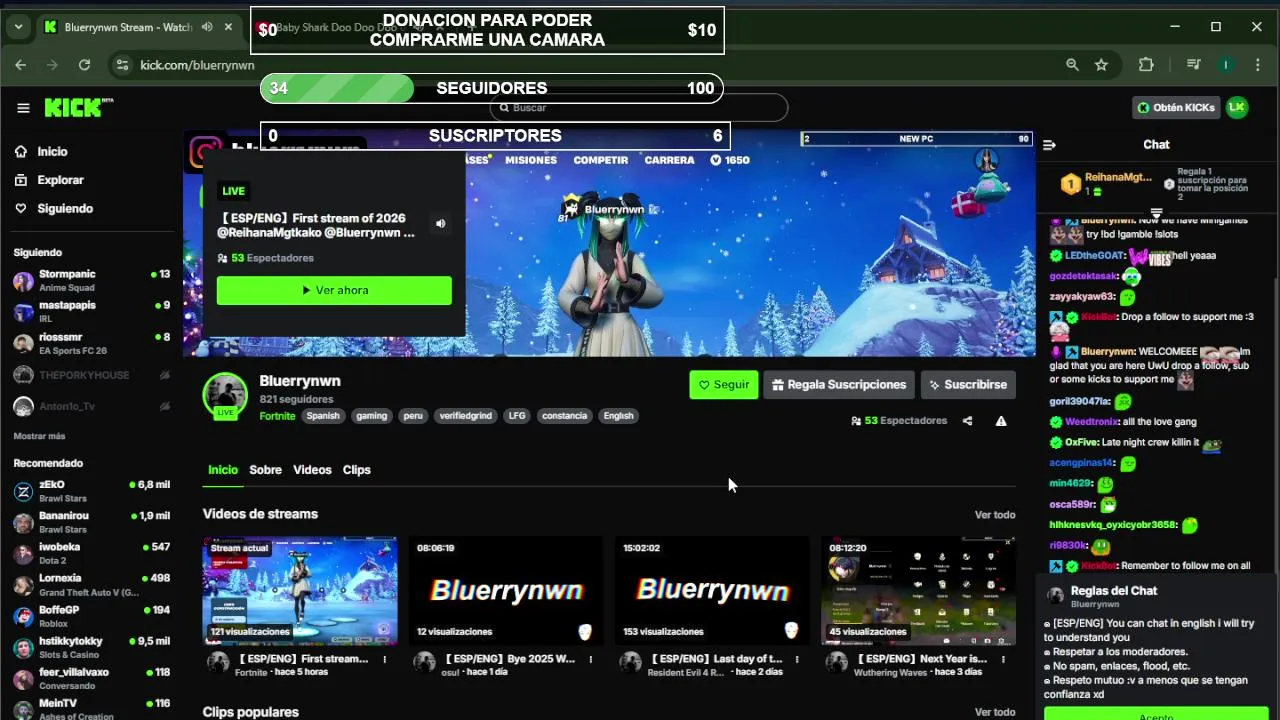Open the tab search dropdown arrow
The image size is (1280, 720).
click(18, 27)
